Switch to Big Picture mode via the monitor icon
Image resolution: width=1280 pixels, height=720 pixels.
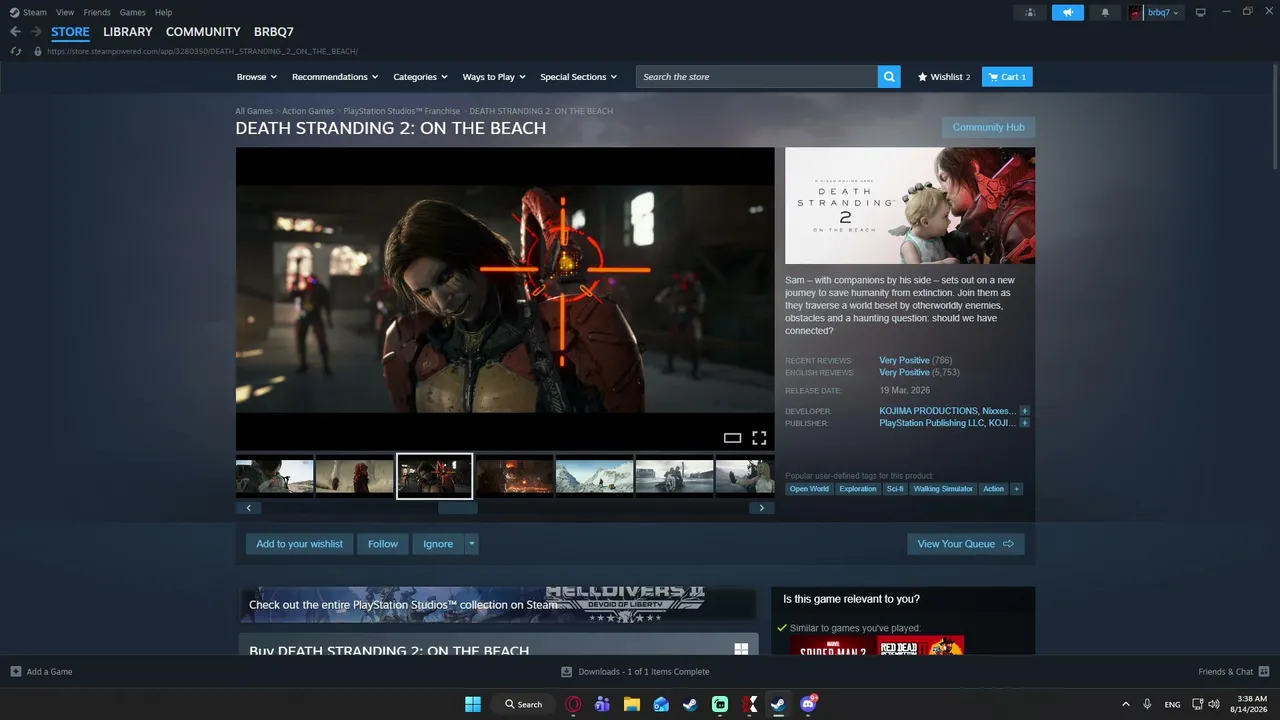point(1201,13)
